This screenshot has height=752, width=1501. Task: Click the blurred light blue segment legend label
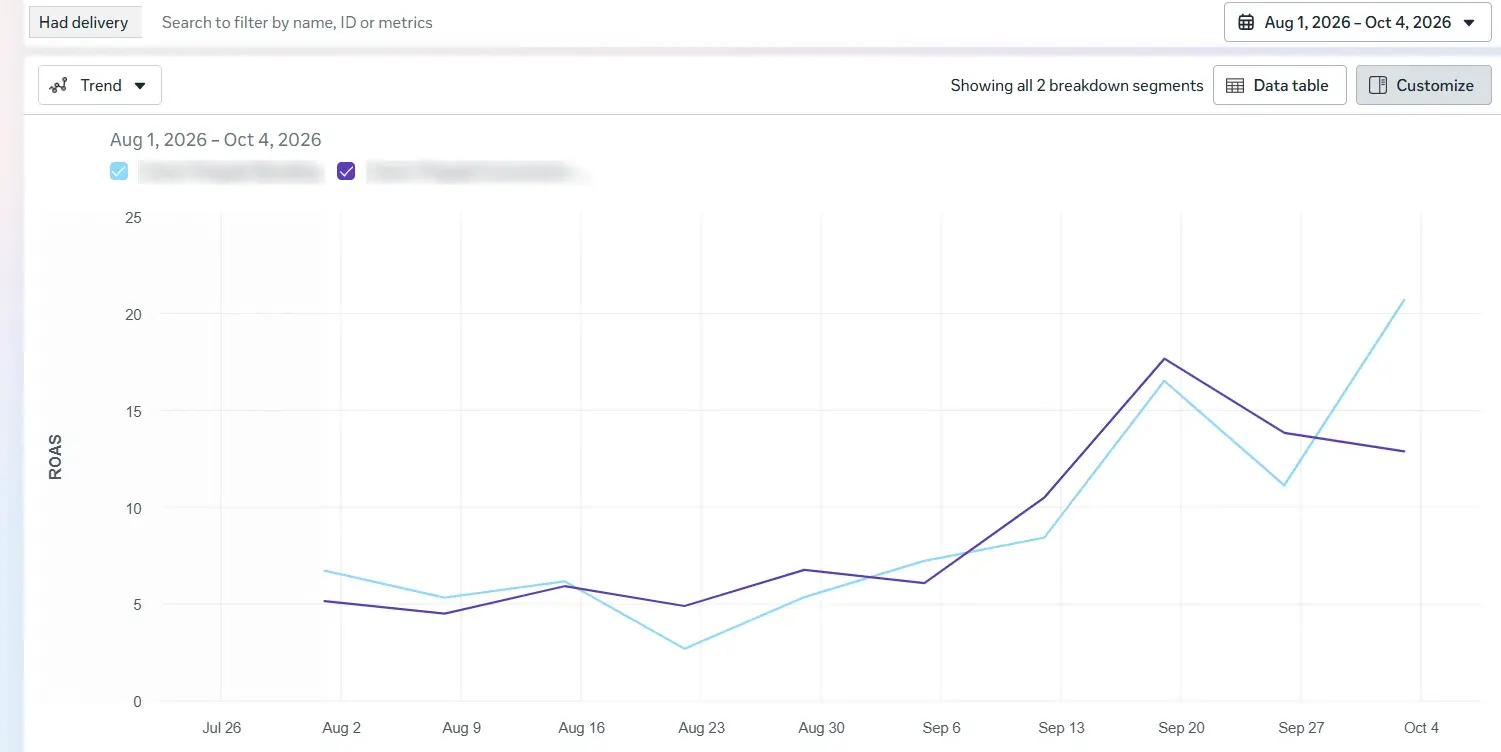[x=230, y=172]
